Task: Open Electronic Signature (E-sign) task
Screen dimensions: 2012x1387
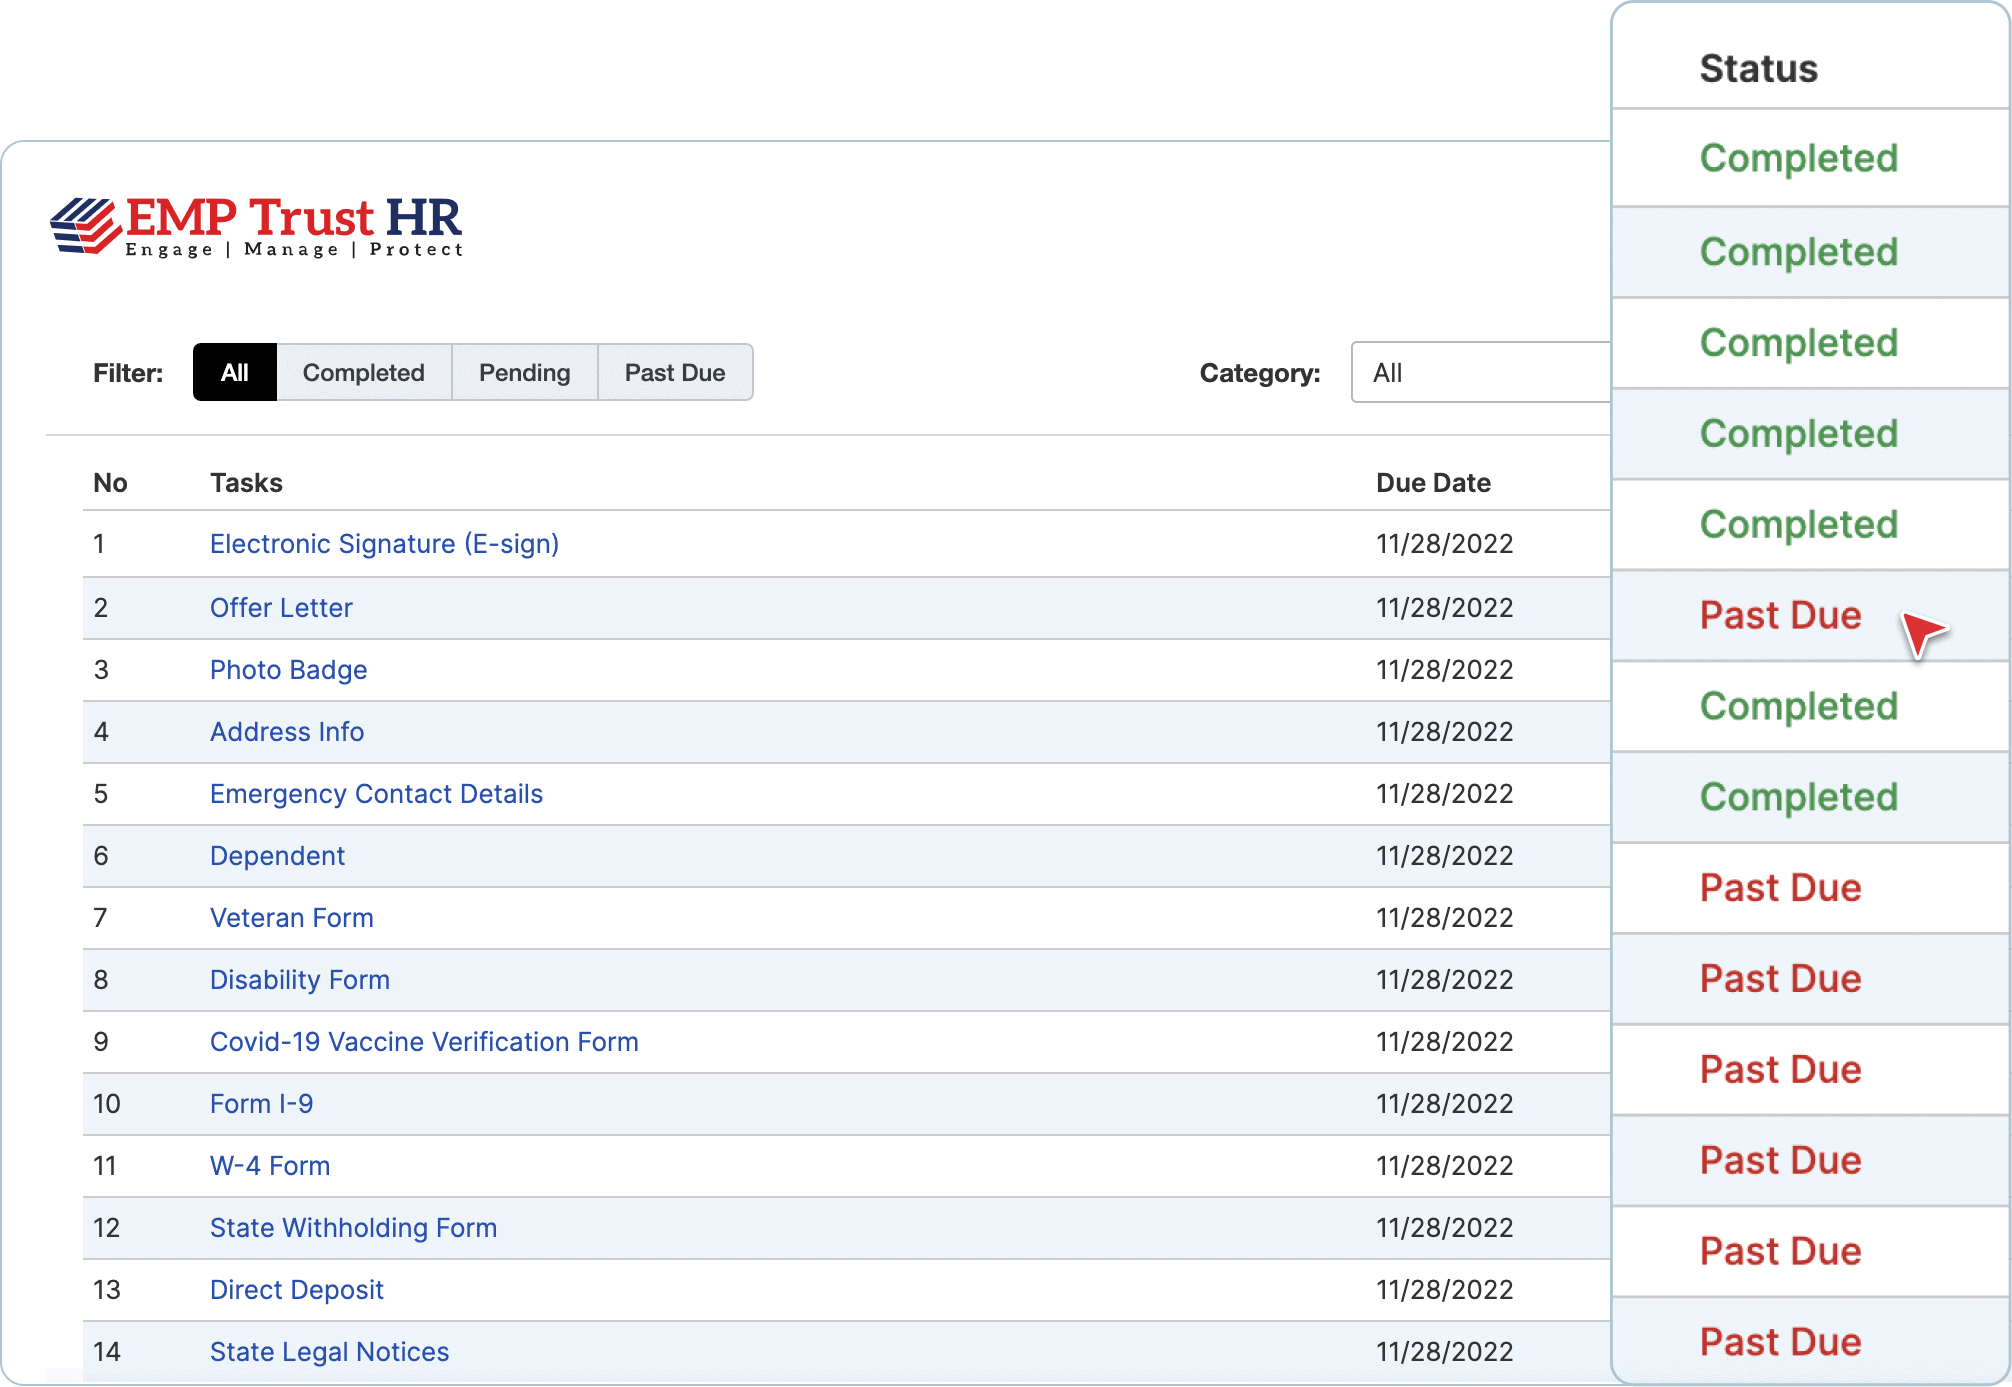Action: [384, 544]
